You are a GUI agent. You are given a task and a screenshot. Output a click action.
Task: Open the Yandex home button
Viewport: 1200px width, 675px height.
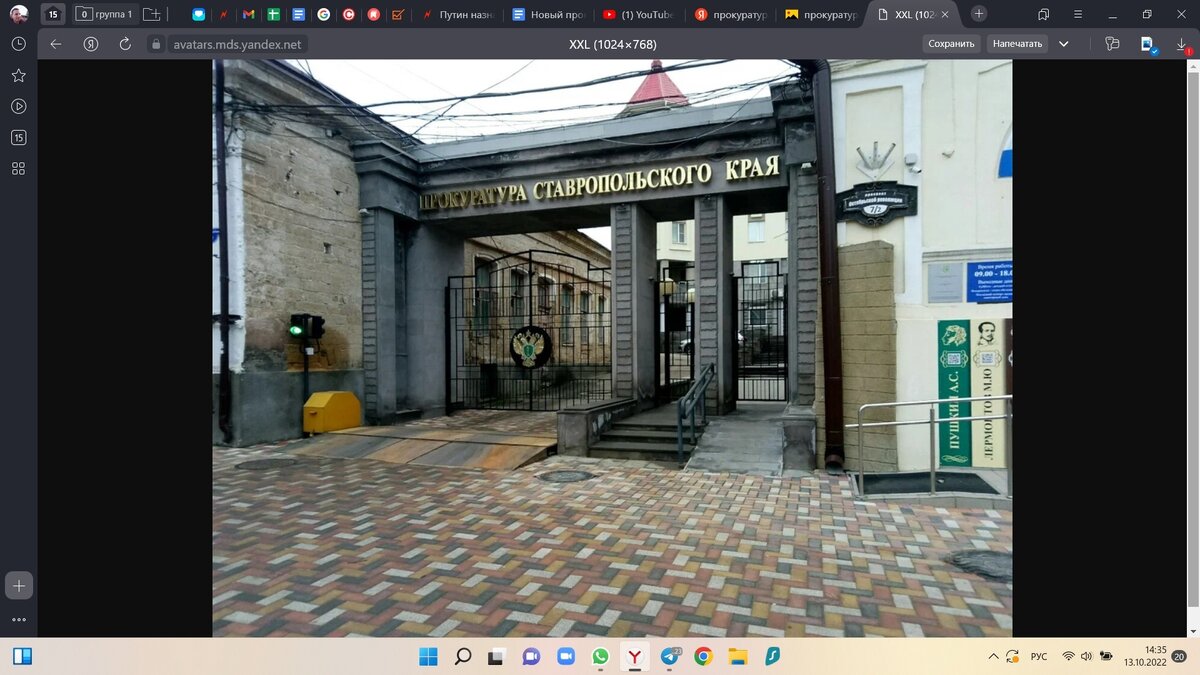[91, 44]
